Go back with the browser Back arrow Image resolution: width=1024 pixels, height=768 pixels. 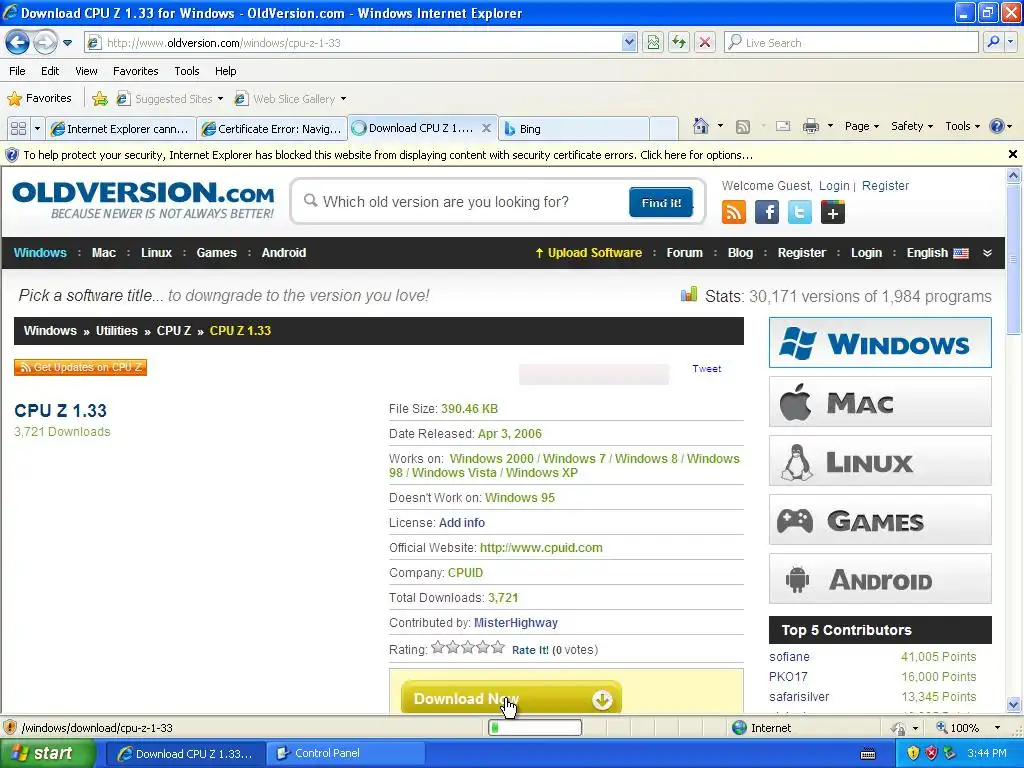point(17,42)
